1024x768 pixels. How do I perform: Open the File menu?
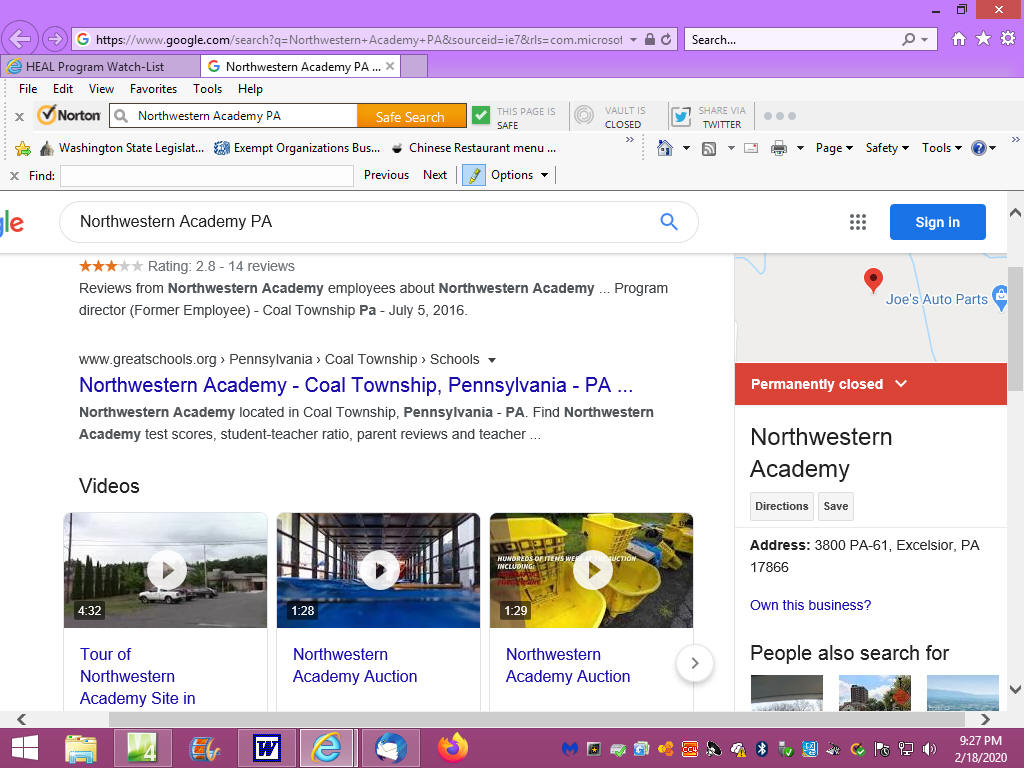28,89
